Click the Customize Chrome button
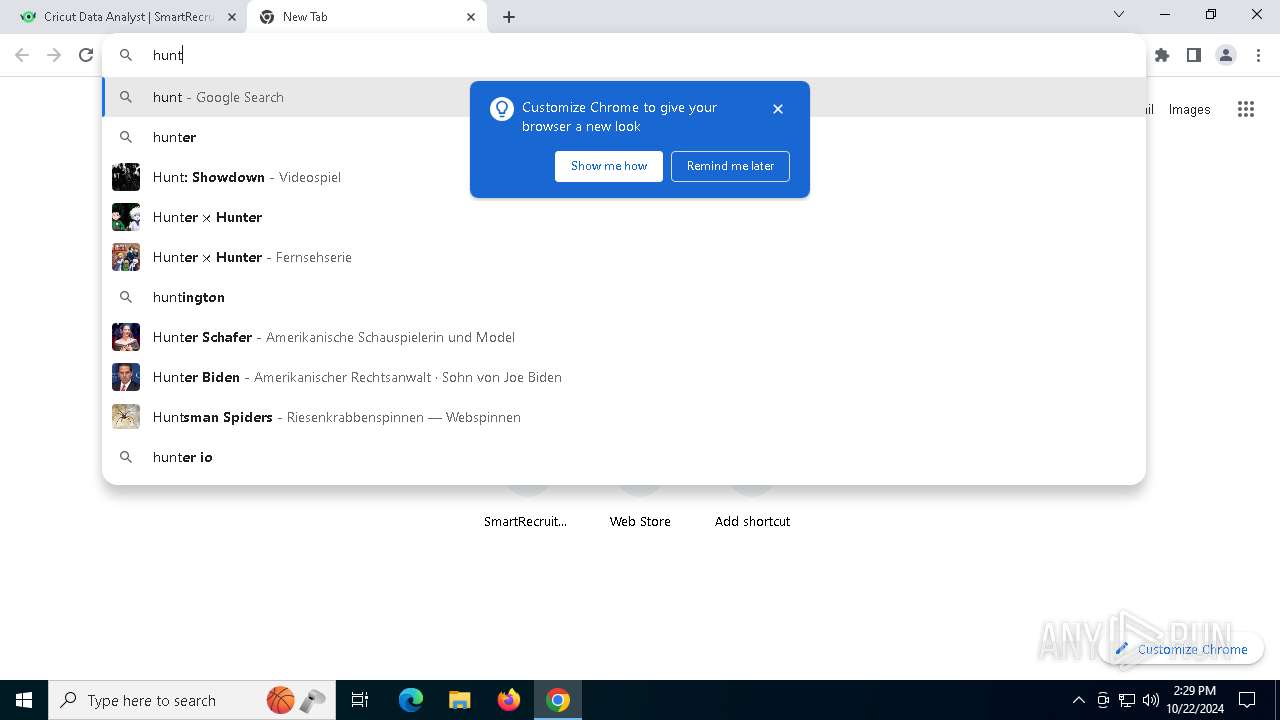 click(x=1181, y=649)
